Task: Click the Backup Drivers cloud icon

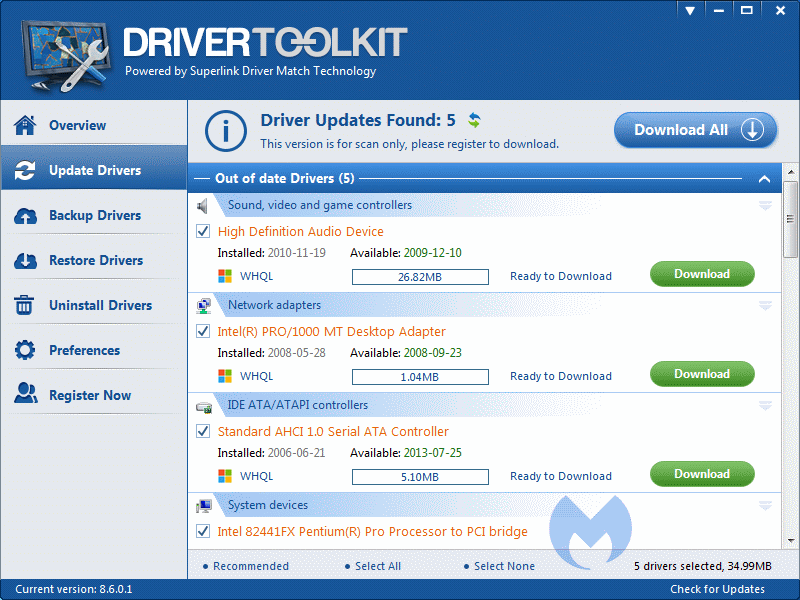Action: 25,215
